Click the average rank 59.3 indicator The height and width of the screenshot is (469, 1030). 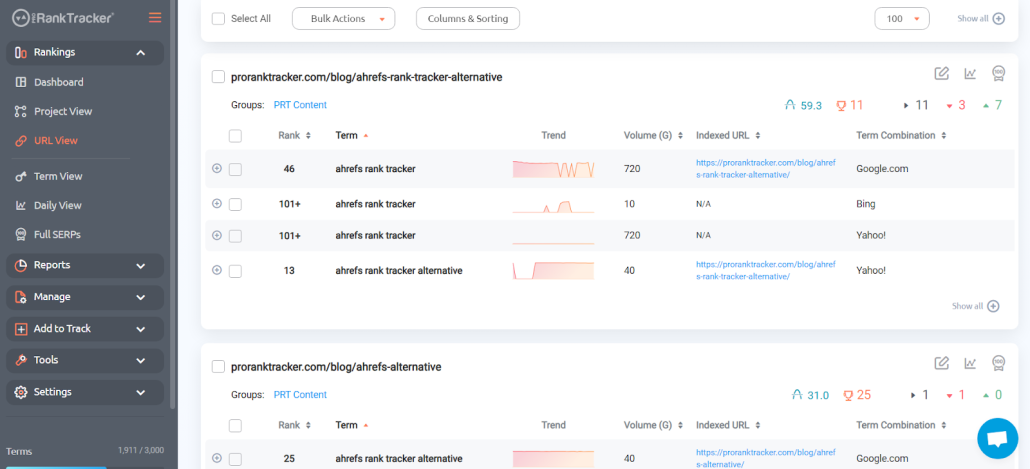pos(803,105)
